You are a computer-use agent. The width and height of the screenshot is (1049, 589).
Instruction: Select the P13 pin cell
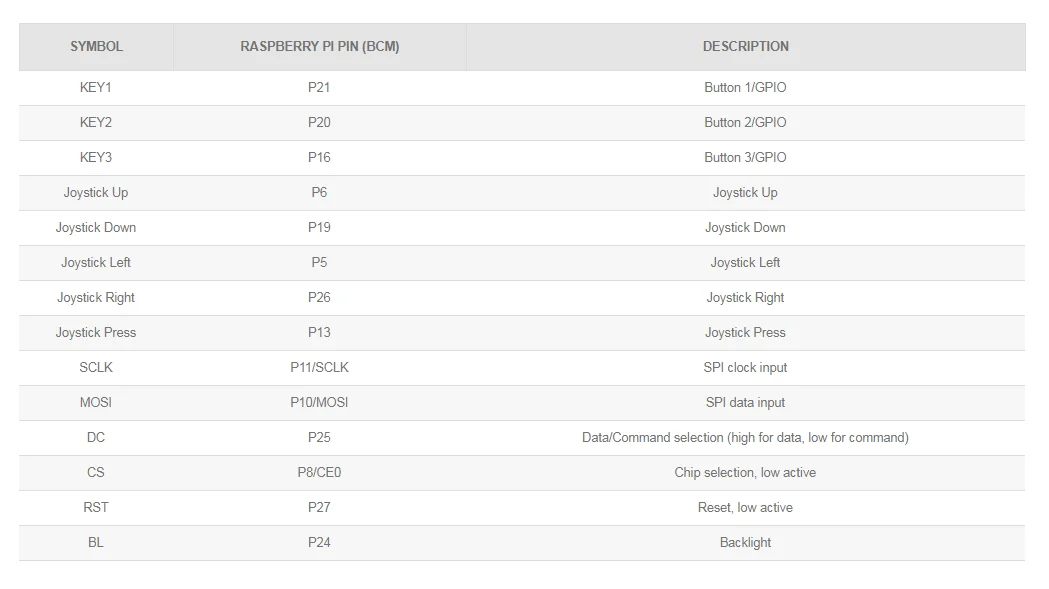pos(319,332)
